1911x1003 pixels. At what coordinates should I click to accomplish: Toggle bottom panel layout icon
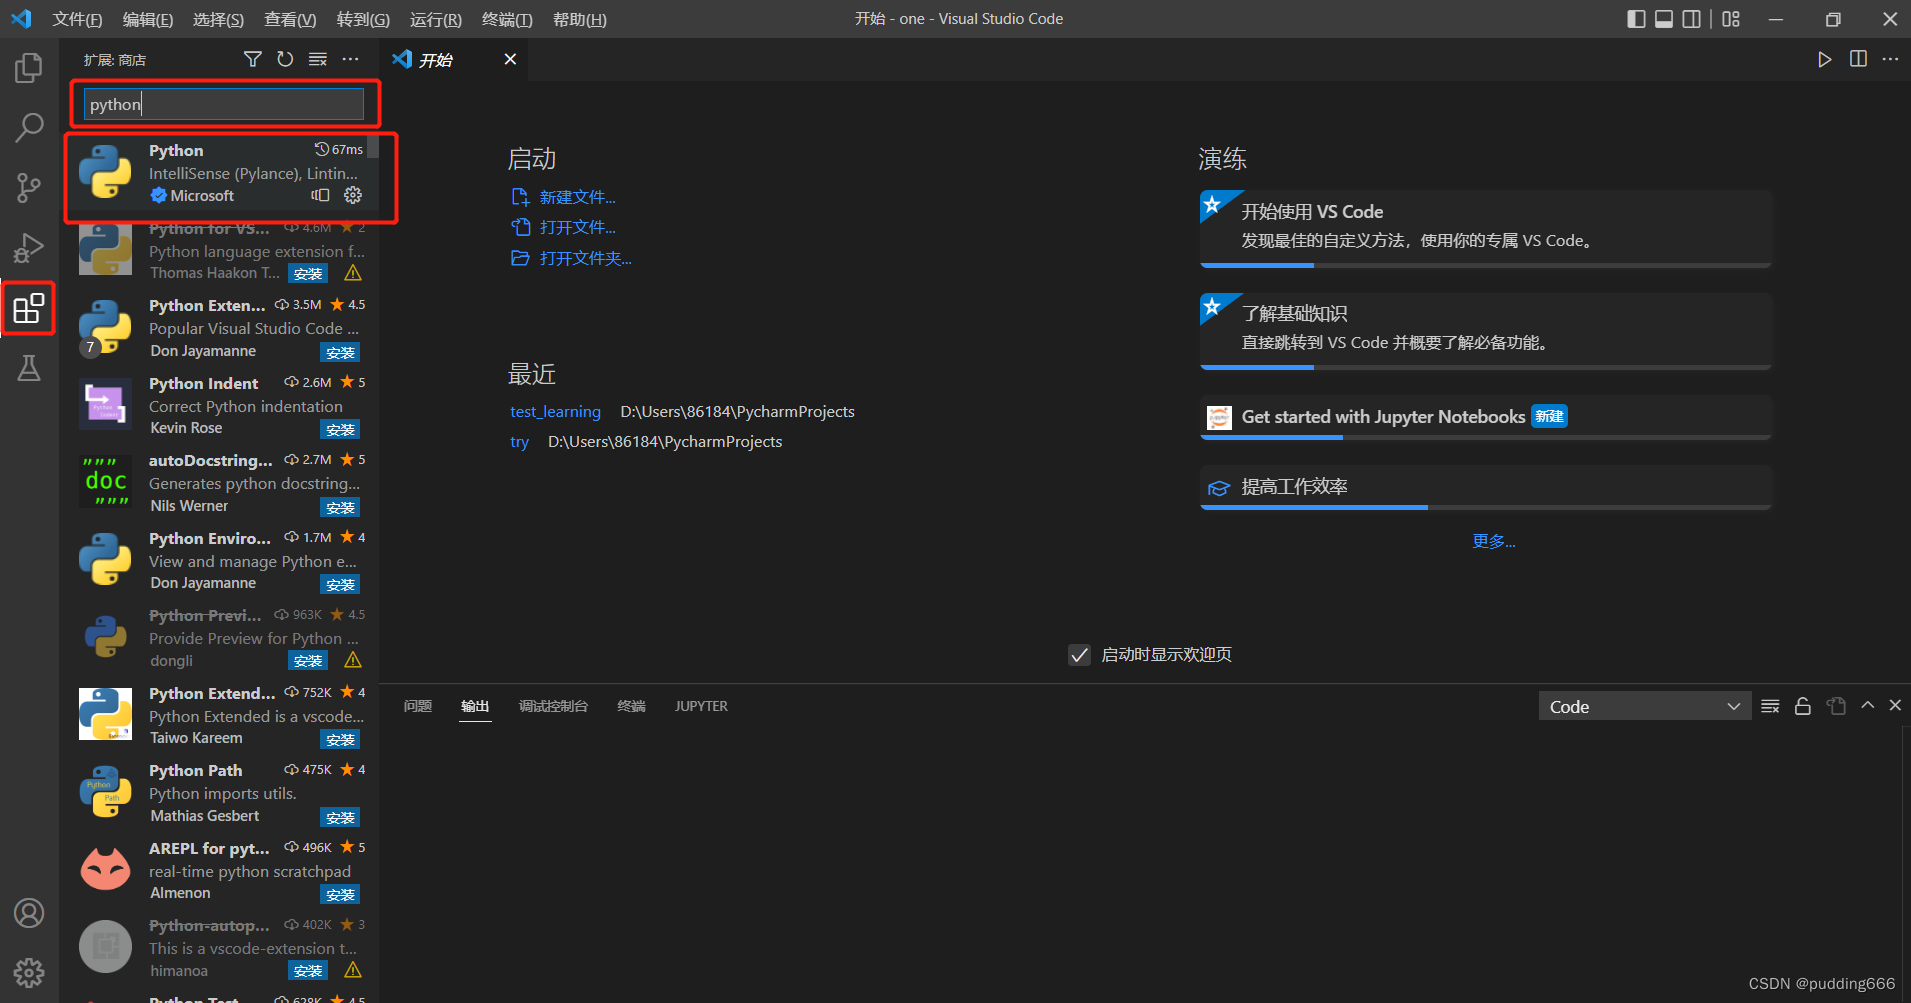point(1664,19)
